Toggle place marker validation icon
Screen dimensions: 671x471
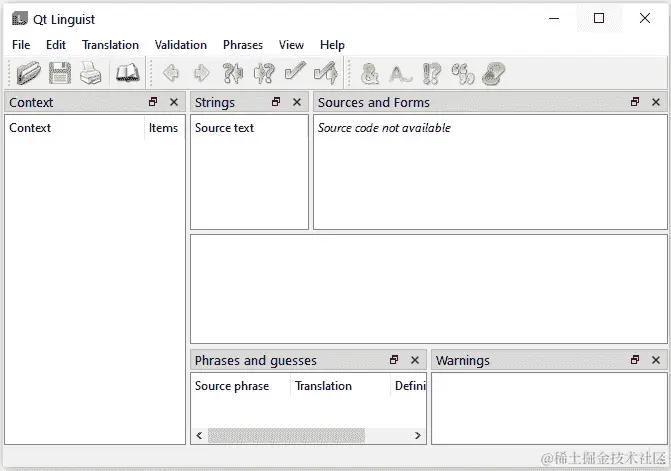point(493,74)
